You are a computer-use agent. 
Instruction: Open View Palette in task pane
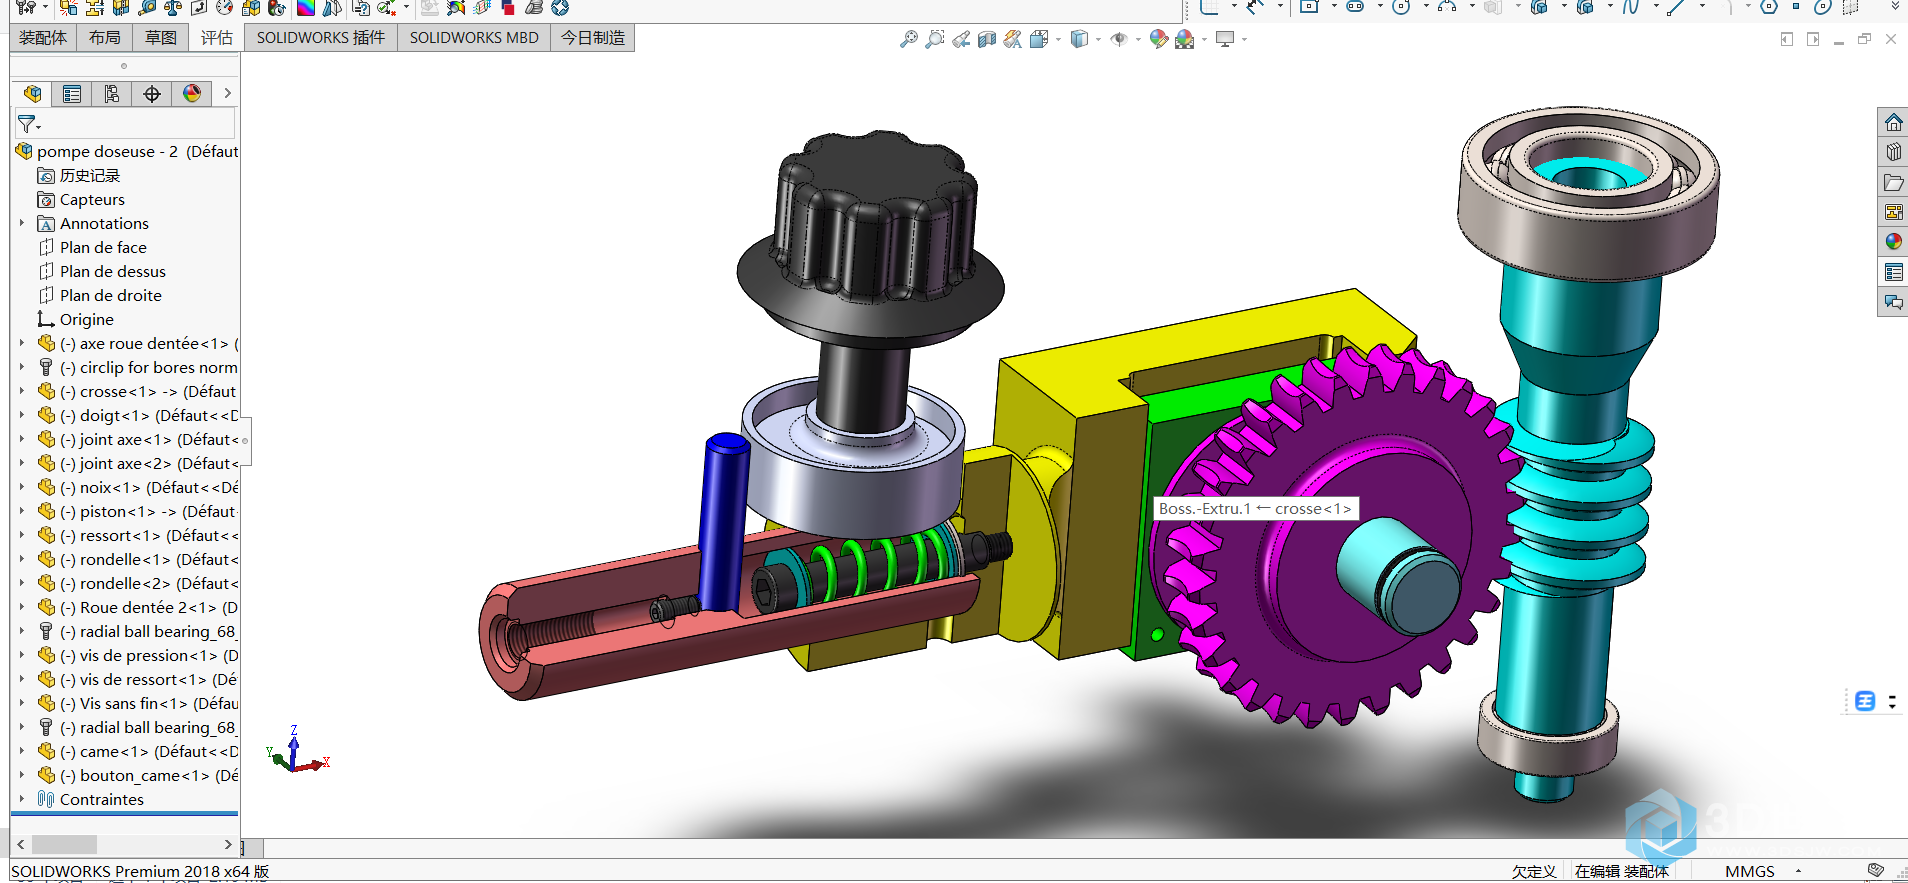click(x=1893, y=212)
